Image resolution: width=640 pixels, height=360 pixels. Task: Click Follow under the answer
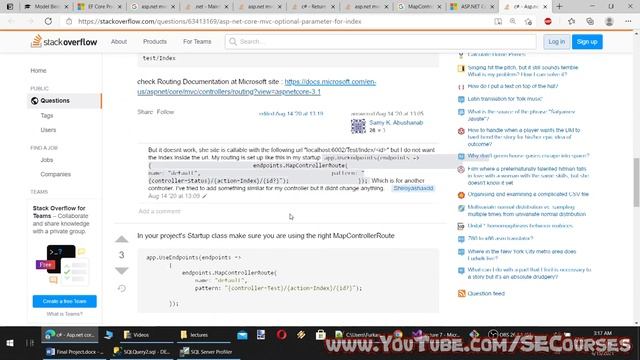pyautogui.click(x=165, y=112)
